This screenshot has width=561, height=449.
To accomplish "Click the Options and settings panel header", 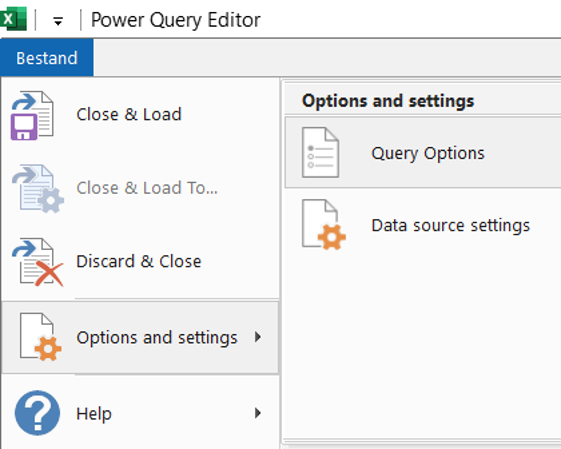I will [388, 101].
